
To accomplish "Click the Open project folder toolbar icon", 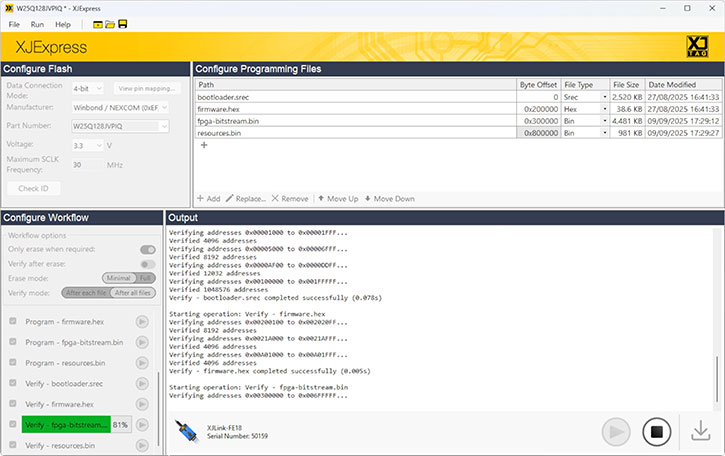I will pos(110,25).
